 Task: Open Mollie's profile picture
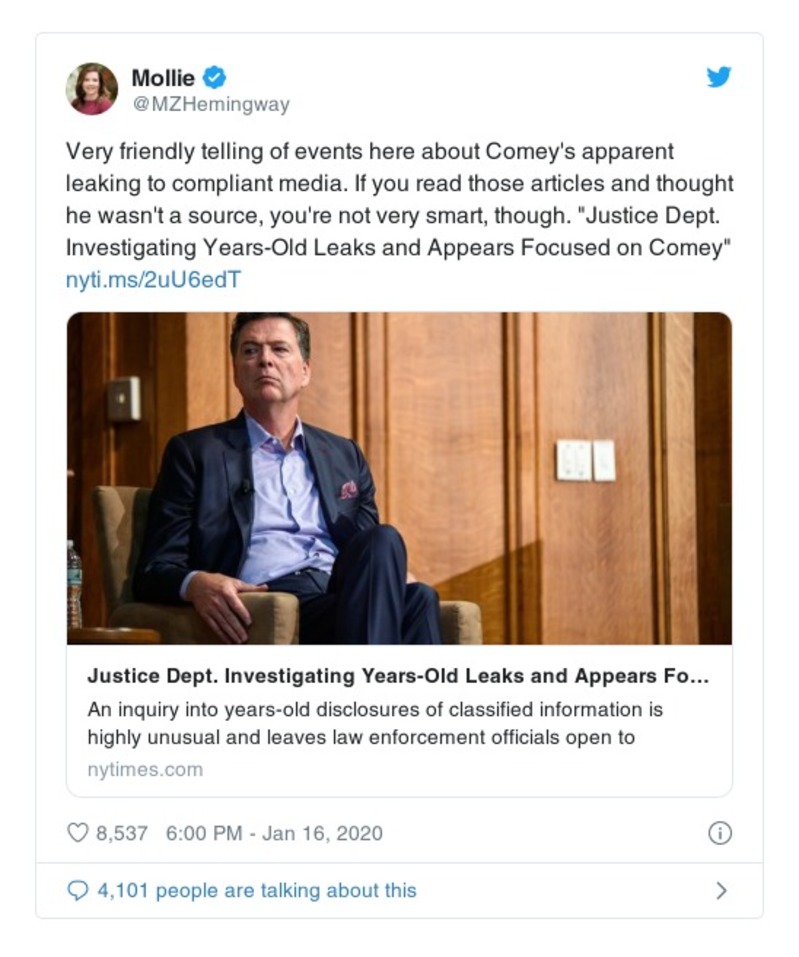[92, 88]
